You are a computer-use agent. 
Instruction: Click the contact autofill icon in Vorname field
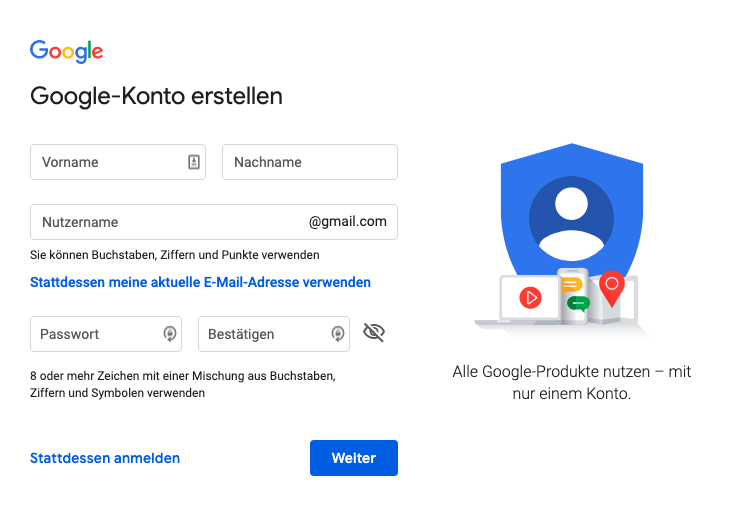(194, 162)
